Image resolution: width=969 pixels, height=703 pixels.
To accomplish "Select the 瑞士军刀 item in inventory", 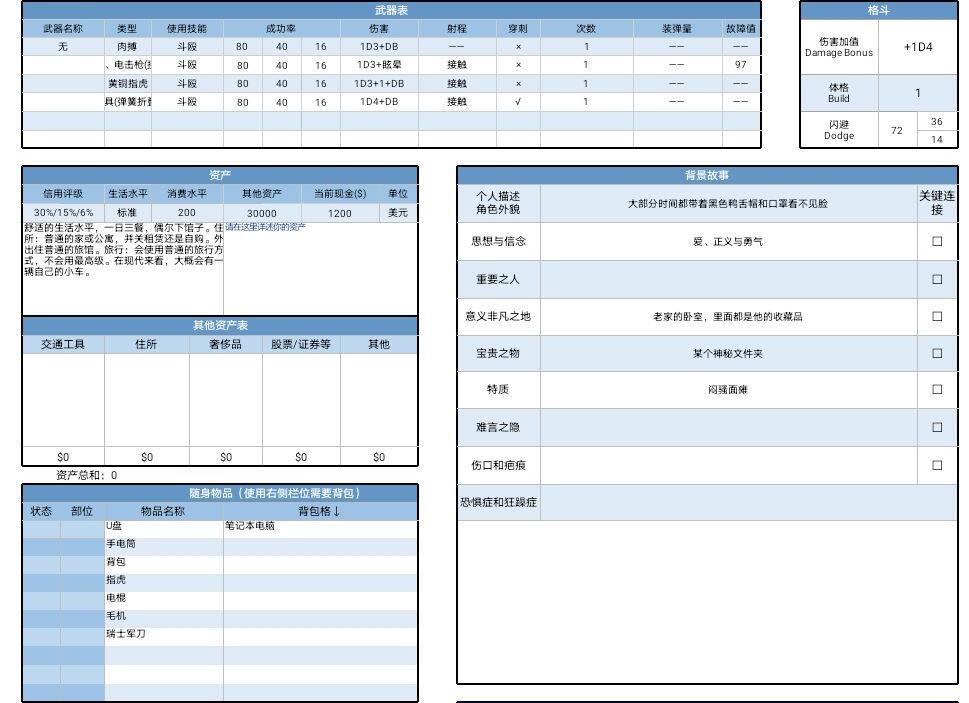I will [x=163, y=634].
